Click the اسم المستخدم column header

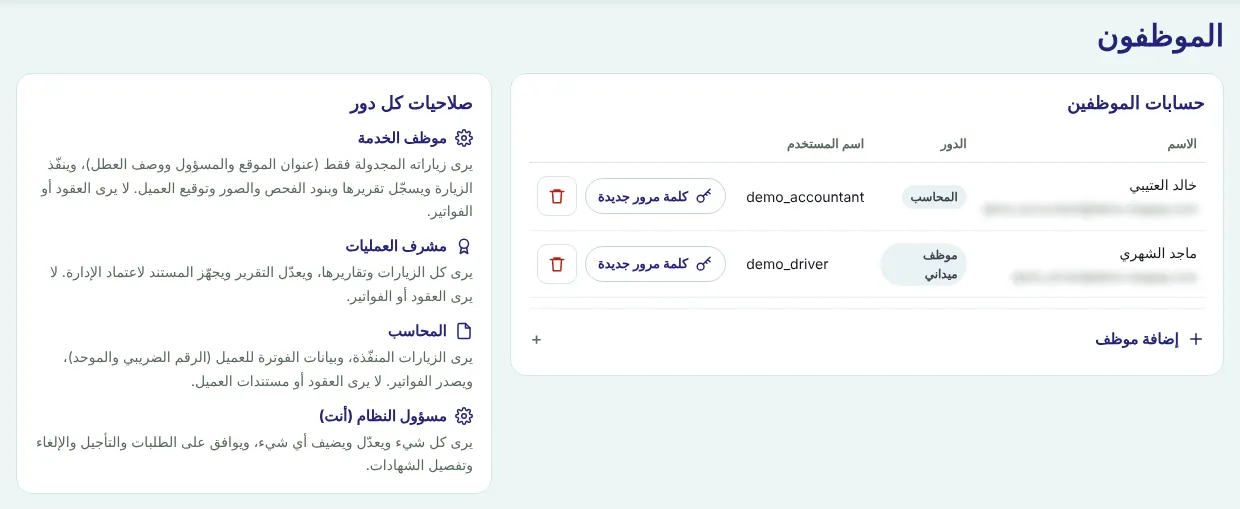pyautogui.click(x=825, y=144)
